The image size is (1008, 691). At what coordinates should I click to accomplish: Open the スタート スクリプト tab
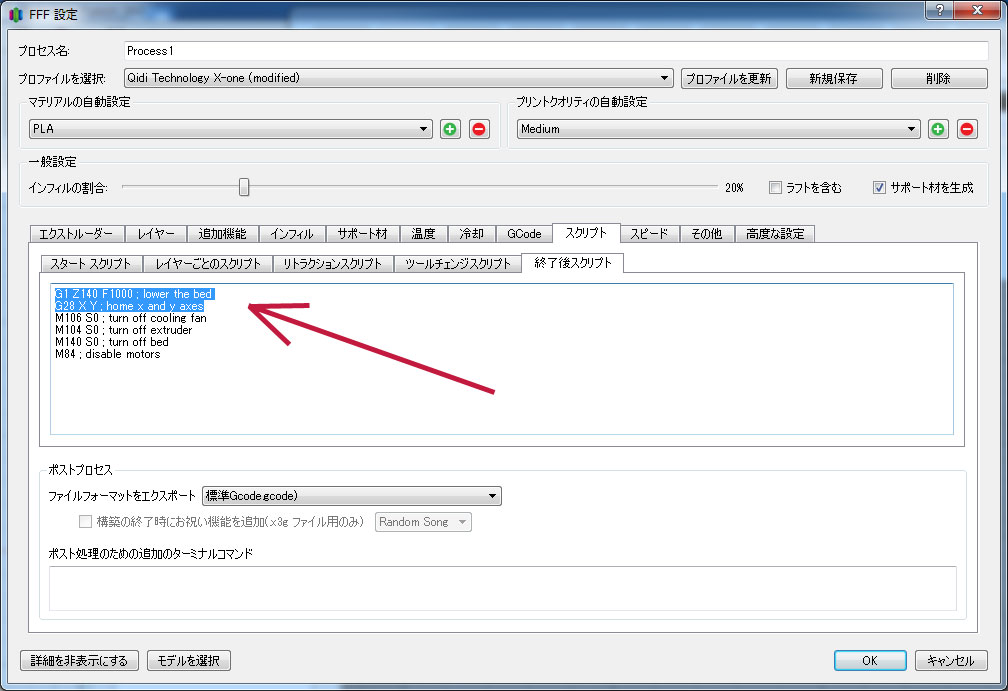coord(91,264)
